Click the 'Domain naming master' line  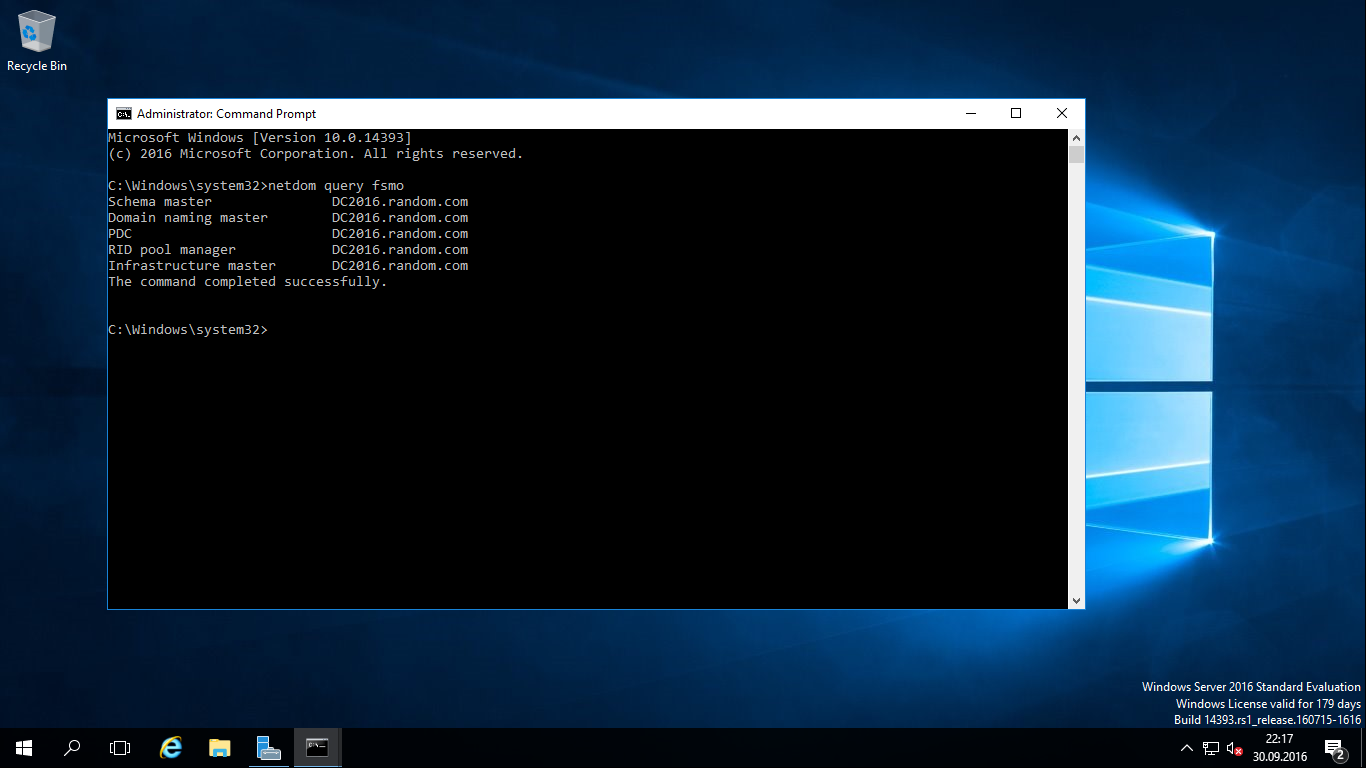pyautogui.click(x=288, y=218)
